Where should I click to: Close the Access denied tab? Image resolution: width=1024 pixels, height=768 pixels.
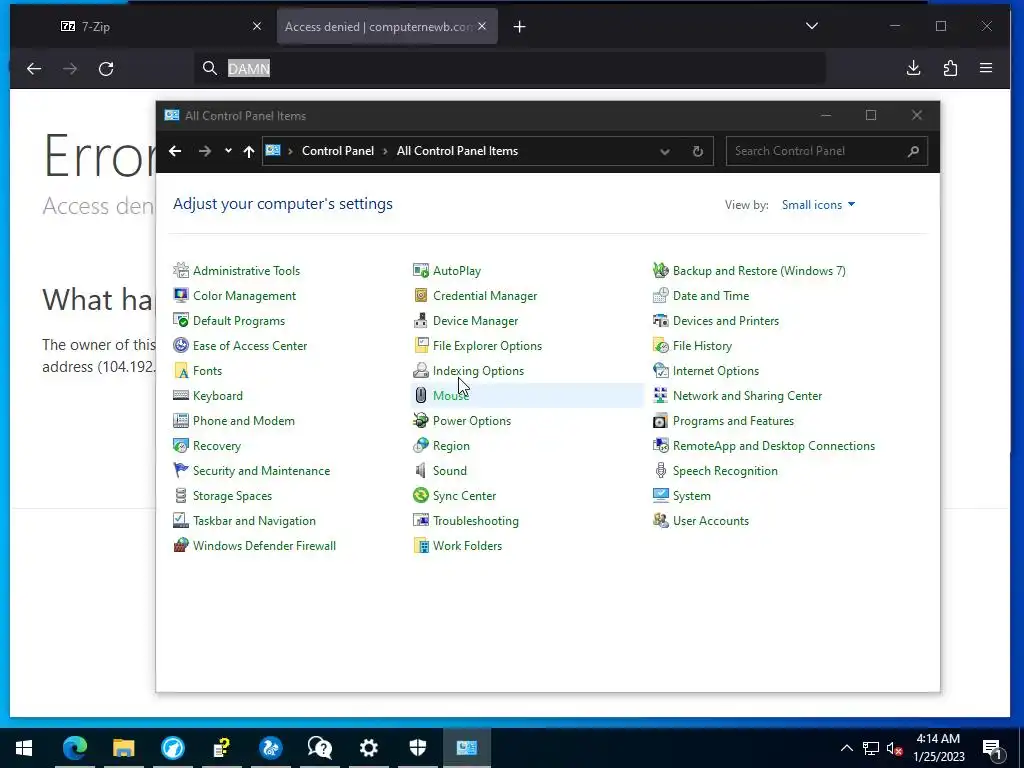pyautogui.click(x=482, y=26)
